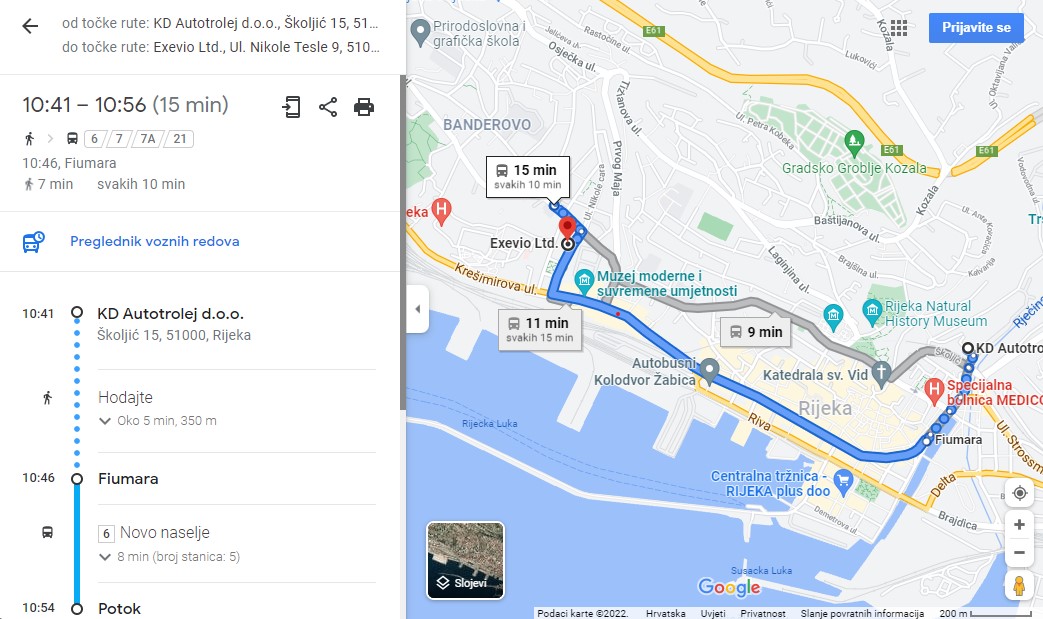Show my location on the map
The image size is (1043, 619).
click(1019, 493)
